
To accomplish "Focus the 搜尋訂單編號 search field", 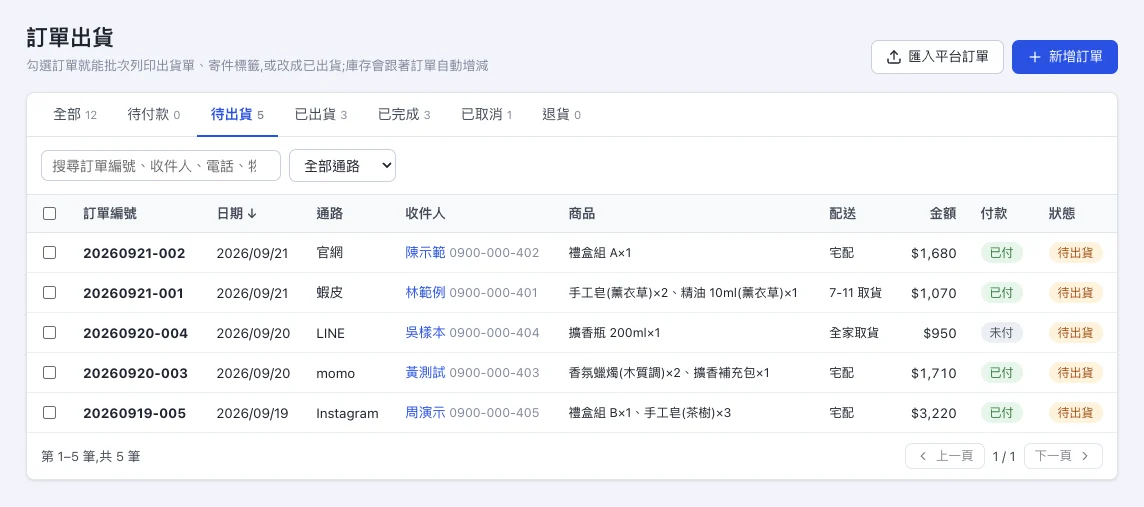I will click(161, 166).
